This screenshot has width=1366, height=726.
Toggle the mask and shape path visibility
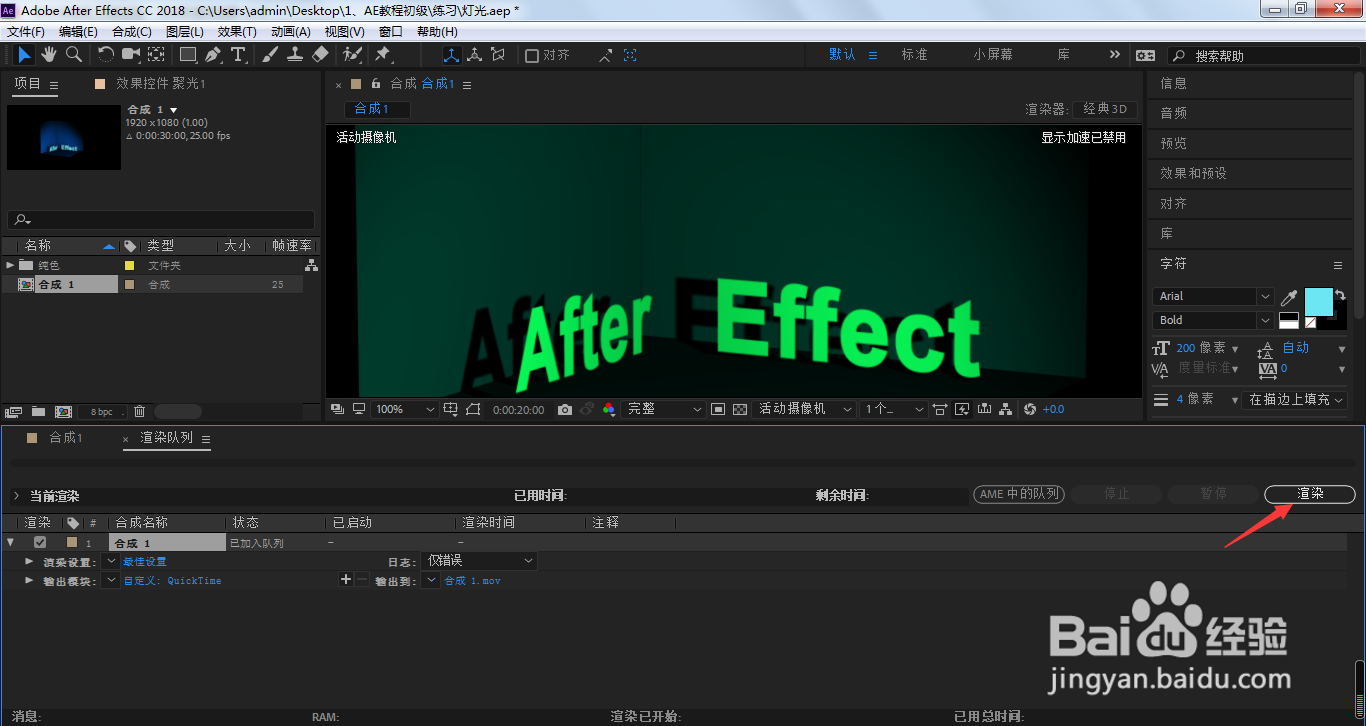[x=473, y=409]
